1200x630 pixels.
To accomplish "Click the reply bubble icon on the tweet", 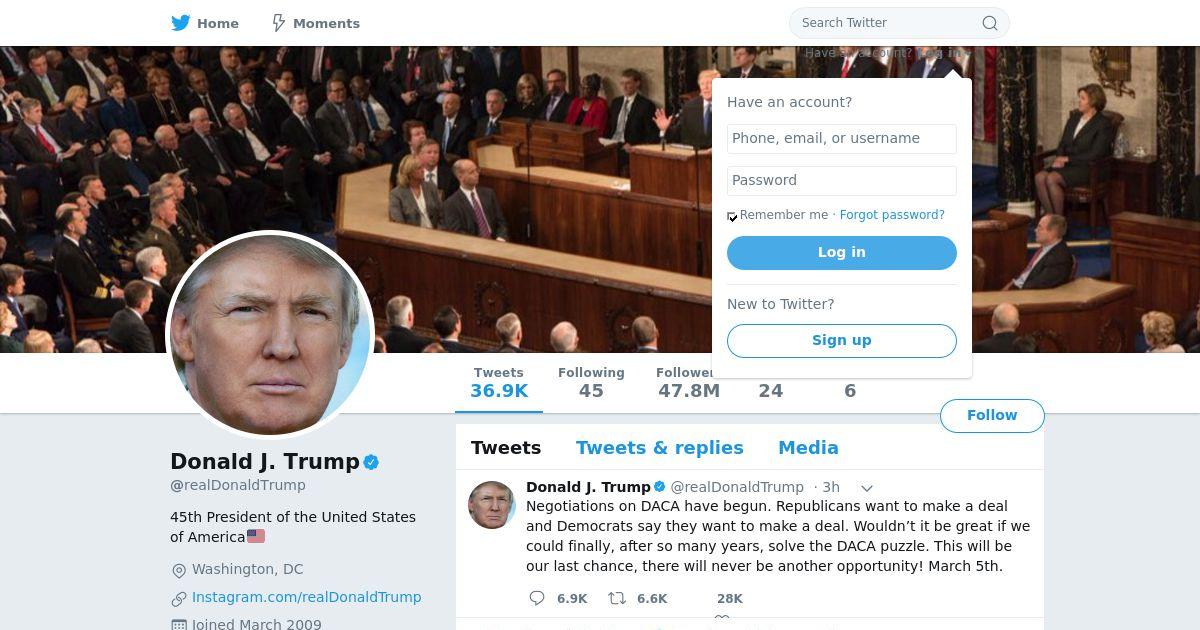I will (x=537, y=598).
